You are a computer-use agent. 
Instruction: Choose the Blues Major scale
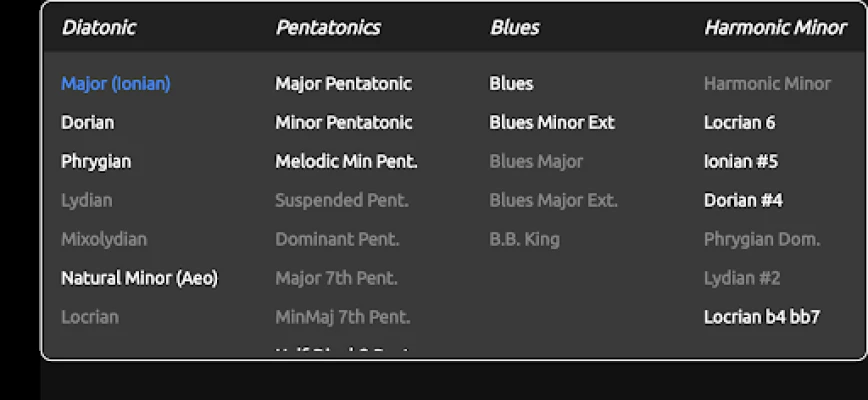pyautogui.click(x=536, y=162)
